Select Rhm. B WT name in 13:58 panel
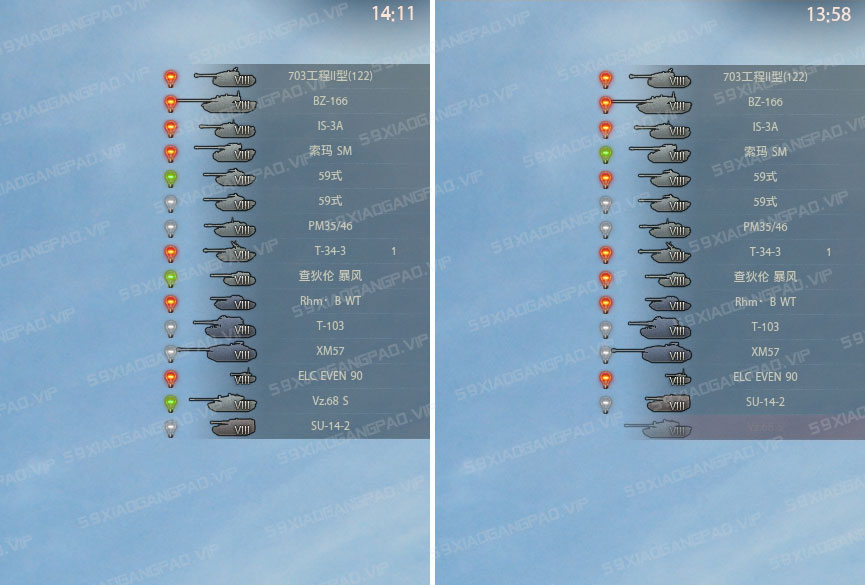 765,302
